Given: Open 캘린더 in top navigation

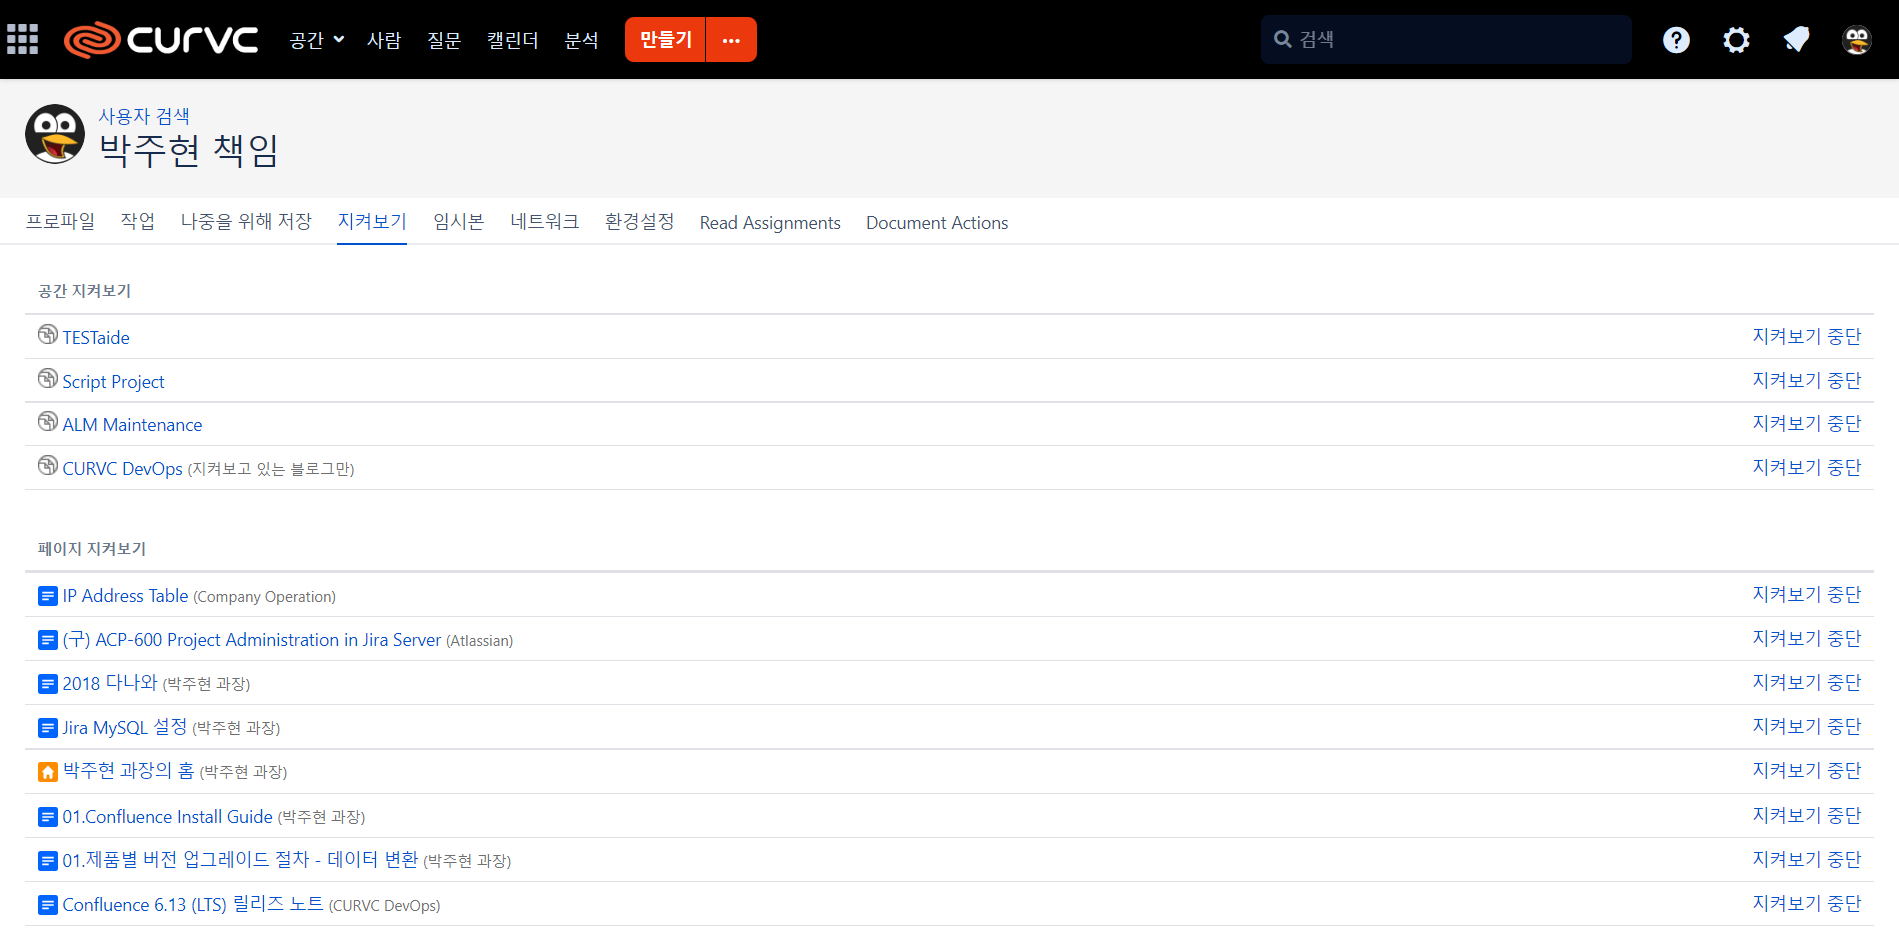Looking at the screenshot, I should coord(512,40).
